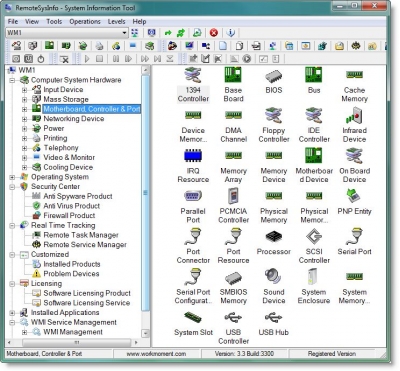Image resolution: width=400 pixels, height=371 pixels.
Task: Expand the Mass Storage tree node
Action: [24, 99]
